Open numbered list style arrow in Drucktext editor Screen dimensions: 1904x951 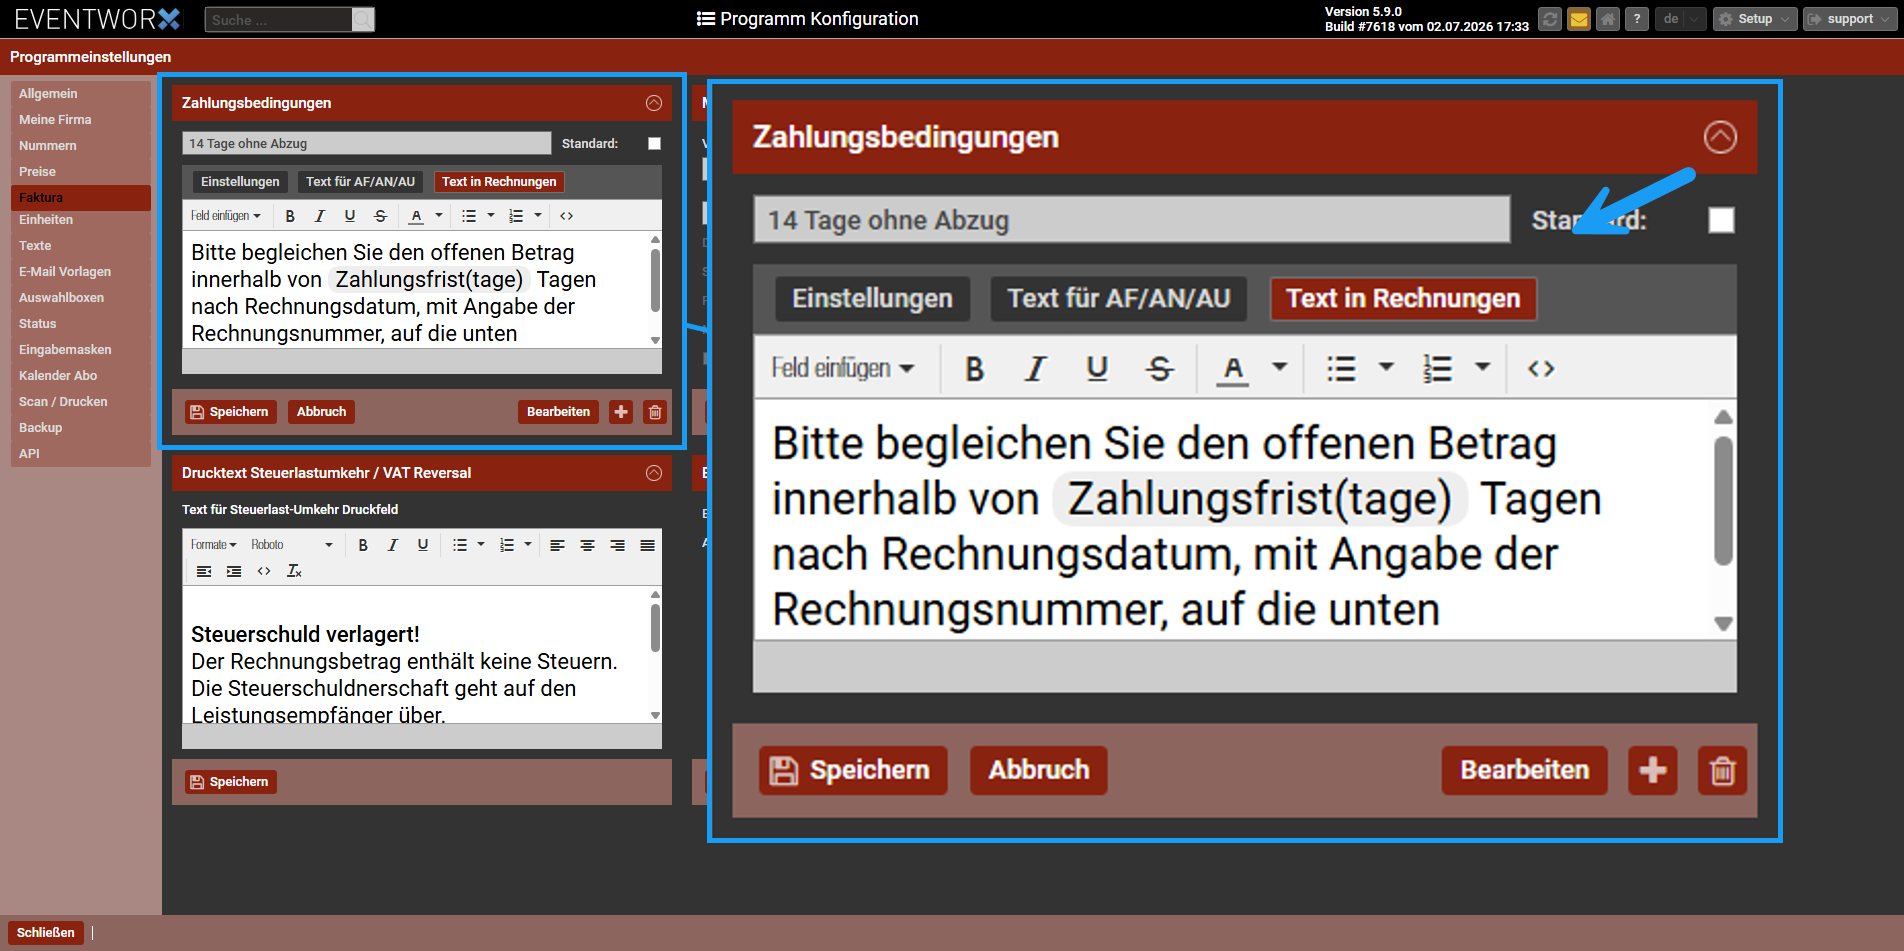point(528,545)
